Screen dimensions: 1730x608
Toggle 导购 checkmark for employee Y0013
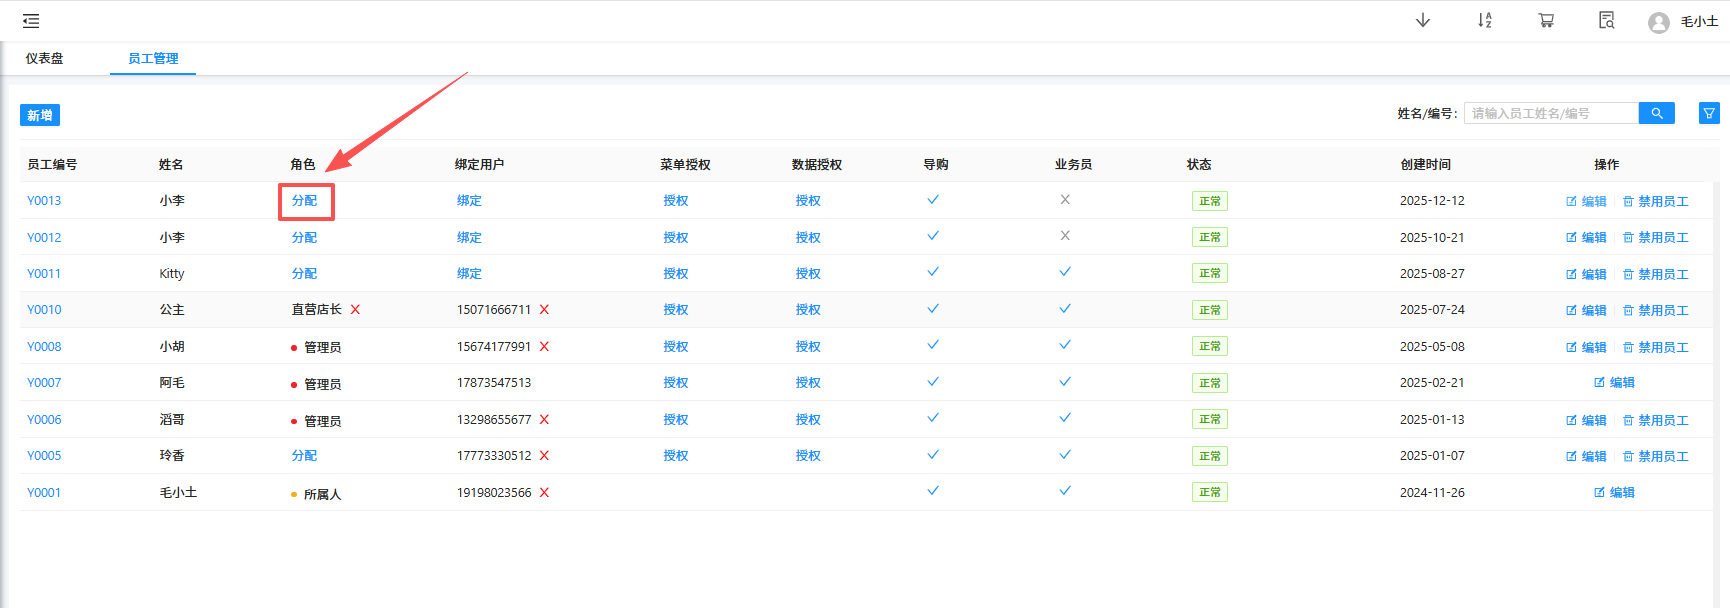tap(933, 200)
